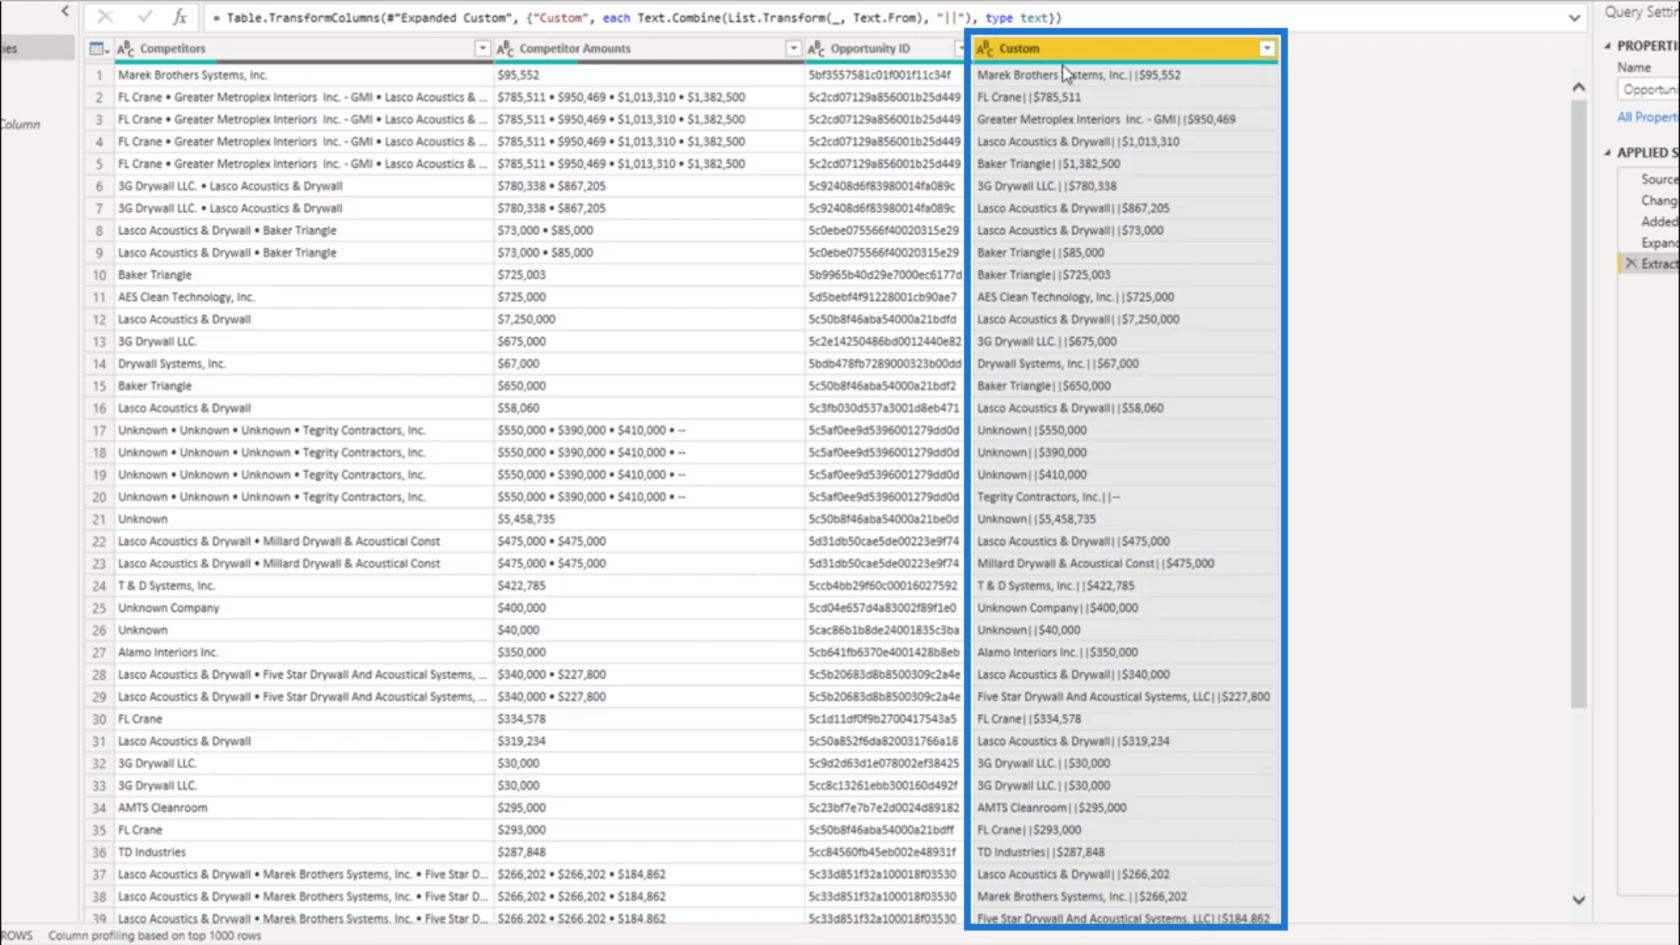
Task: Click opportunity ID '5bf3557581c01f001f11c34f'
Action: point(880,75)
